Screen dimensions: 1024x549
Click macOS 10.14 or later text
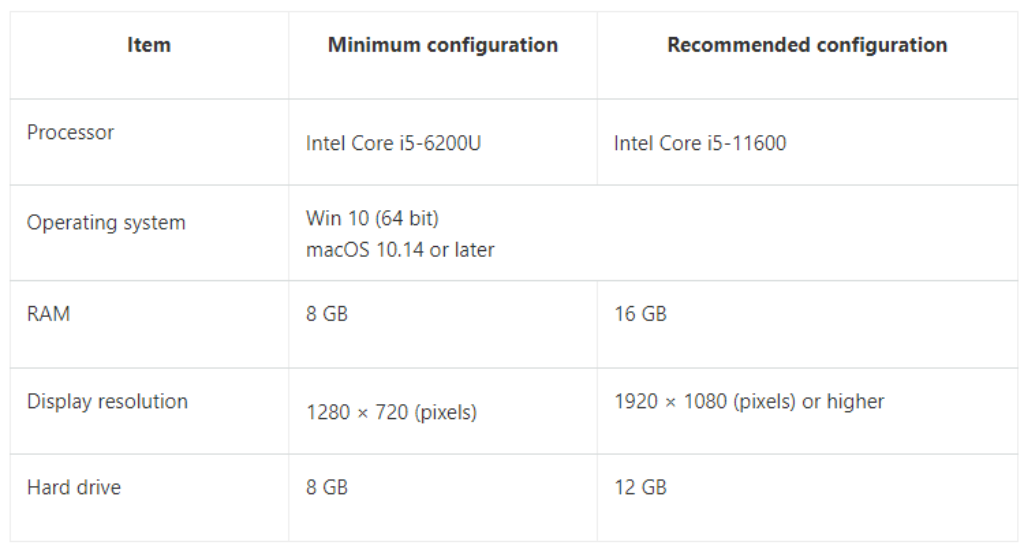click(x=400, y=249)
